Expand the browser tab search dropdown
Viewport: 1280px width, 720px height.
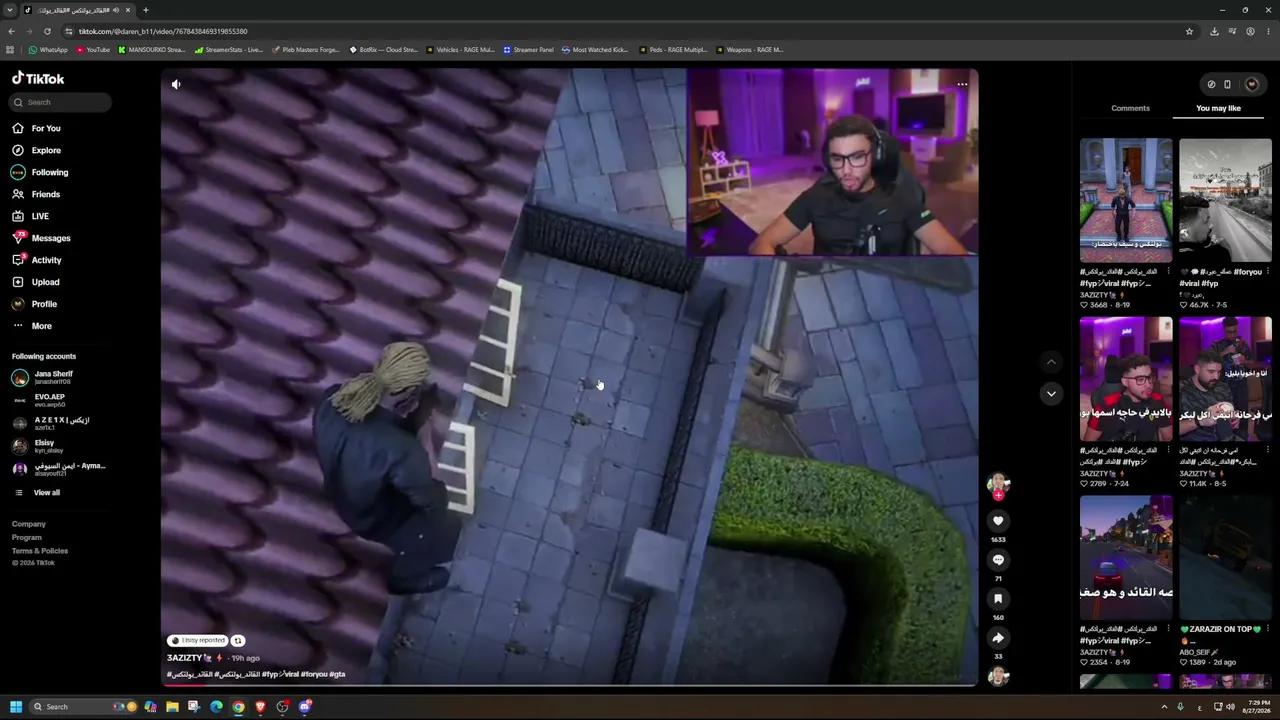[10, 10]
